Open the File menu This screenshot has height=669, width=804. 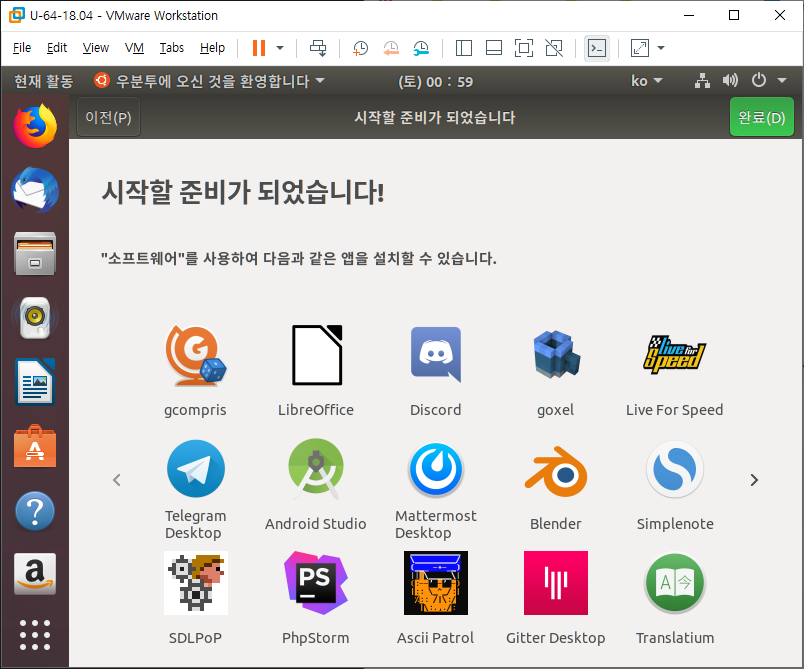pos(22,48)
